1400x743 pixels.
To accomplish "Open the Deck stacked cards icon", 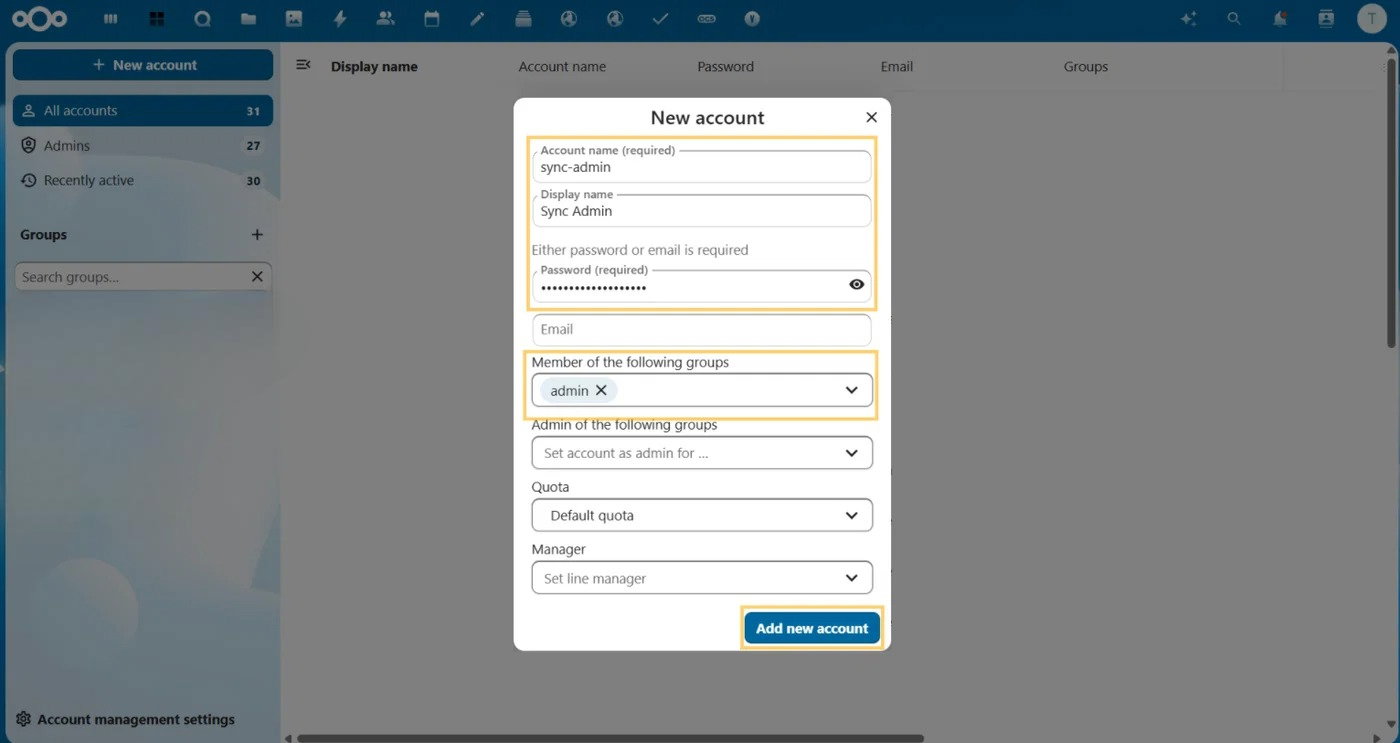I will click(523, 19).
